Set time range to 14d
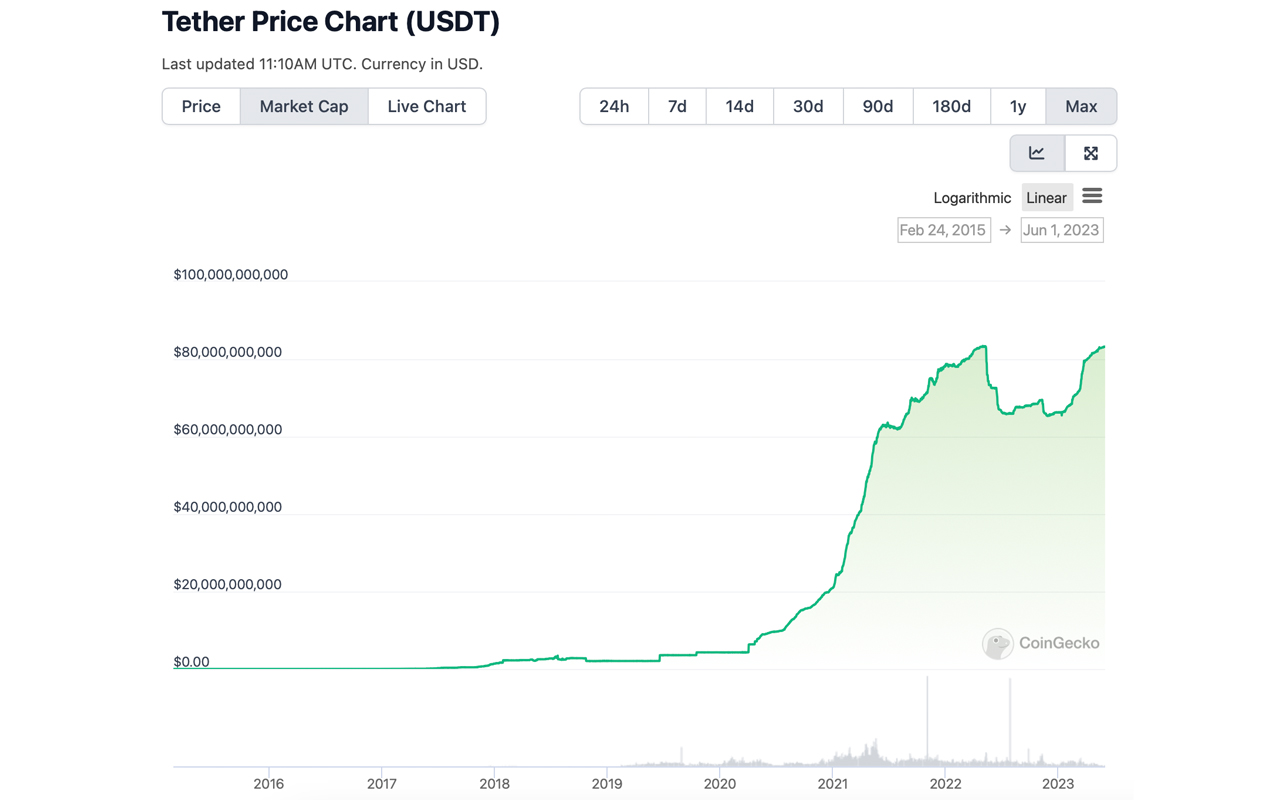Screen dimensions: 1280x800 pyautogui.click(x=739, y=106)
